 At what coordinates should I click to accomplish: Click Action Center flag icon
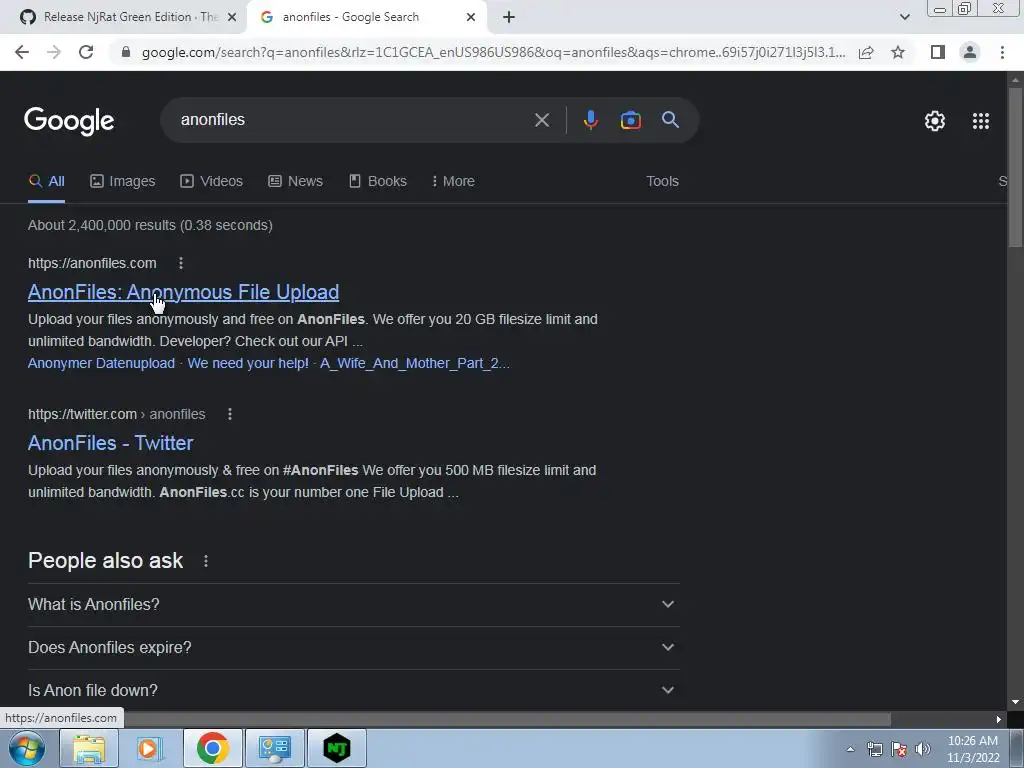click(x=899, y=749)
